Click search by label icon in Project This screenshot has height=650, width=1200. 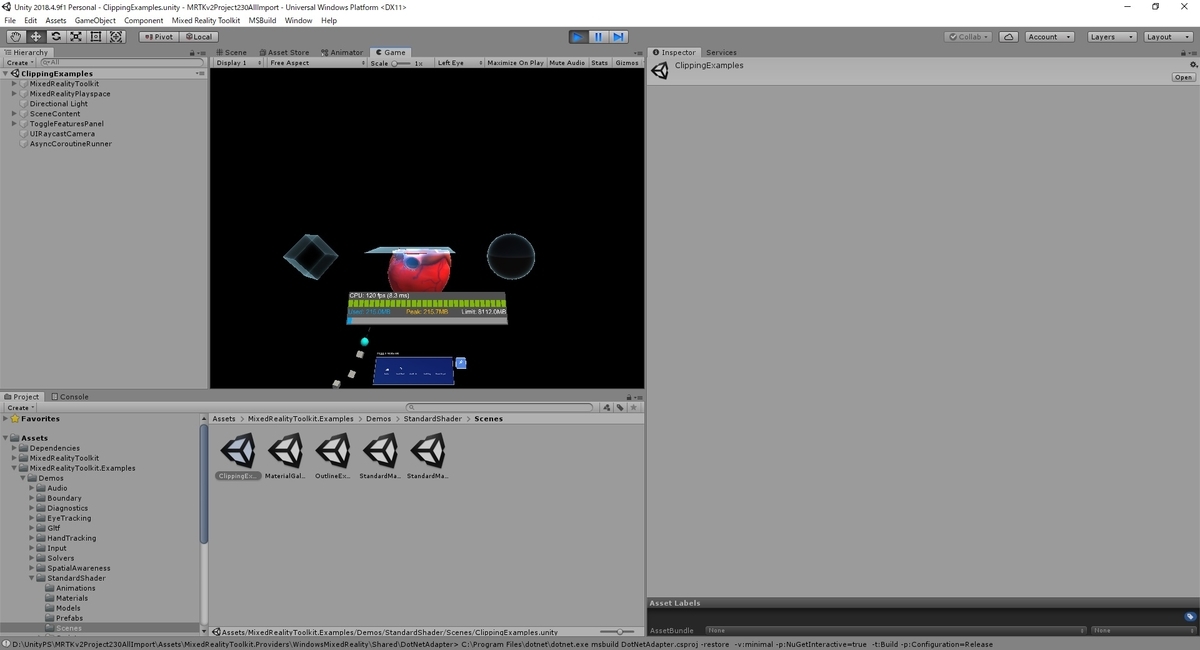pos(620,408)
